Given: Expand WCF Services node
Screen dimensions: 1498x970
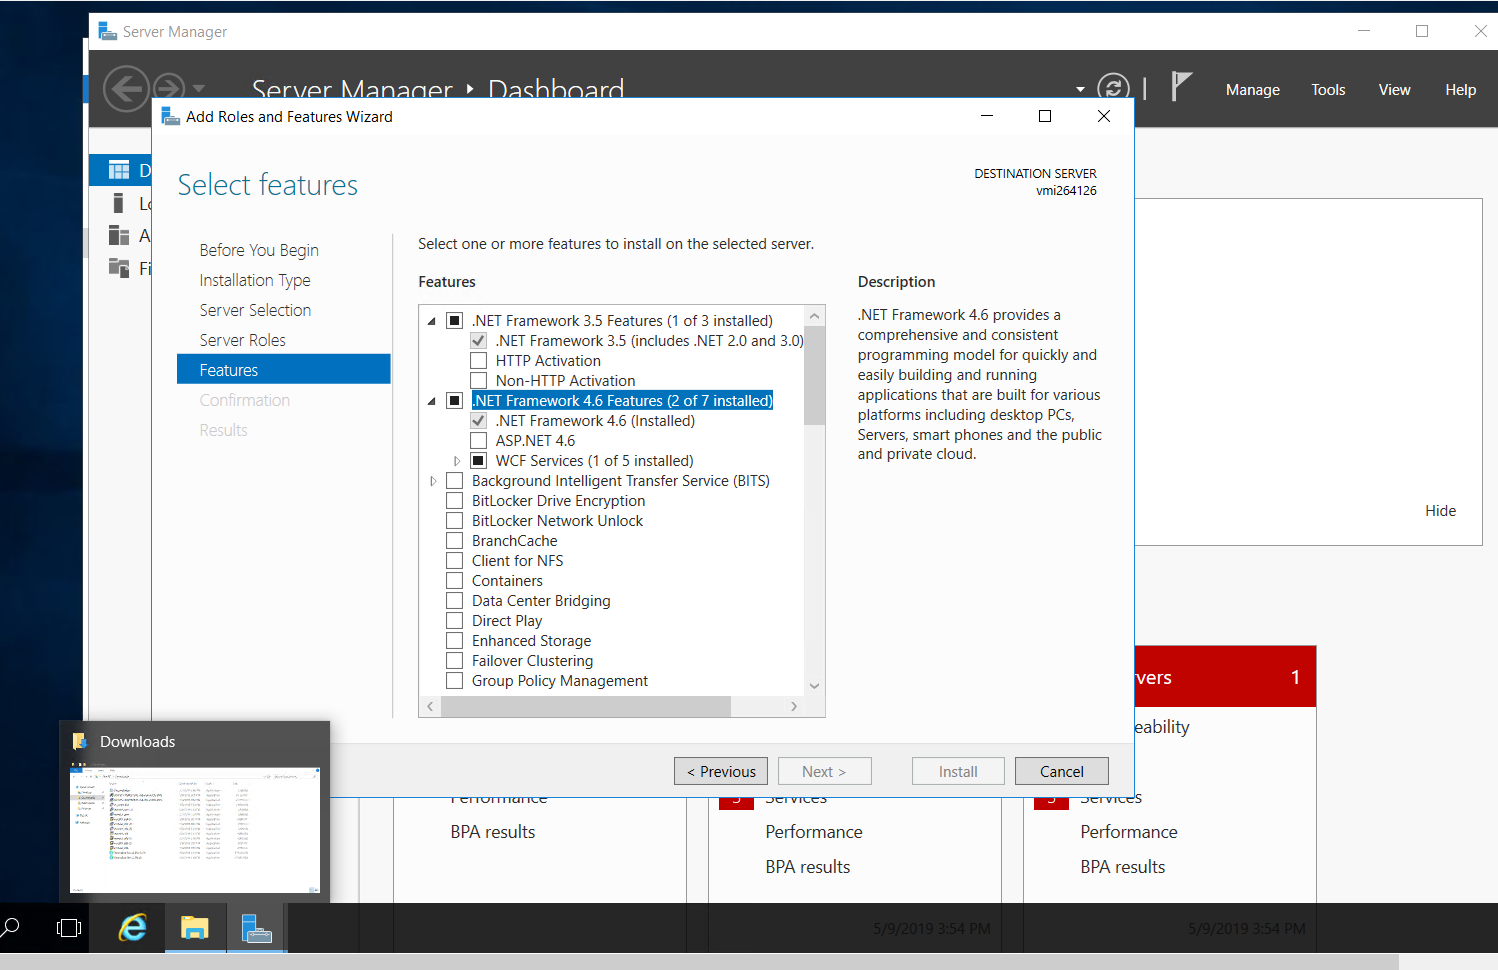Looking at the screenshot, I should pos(457,461).
